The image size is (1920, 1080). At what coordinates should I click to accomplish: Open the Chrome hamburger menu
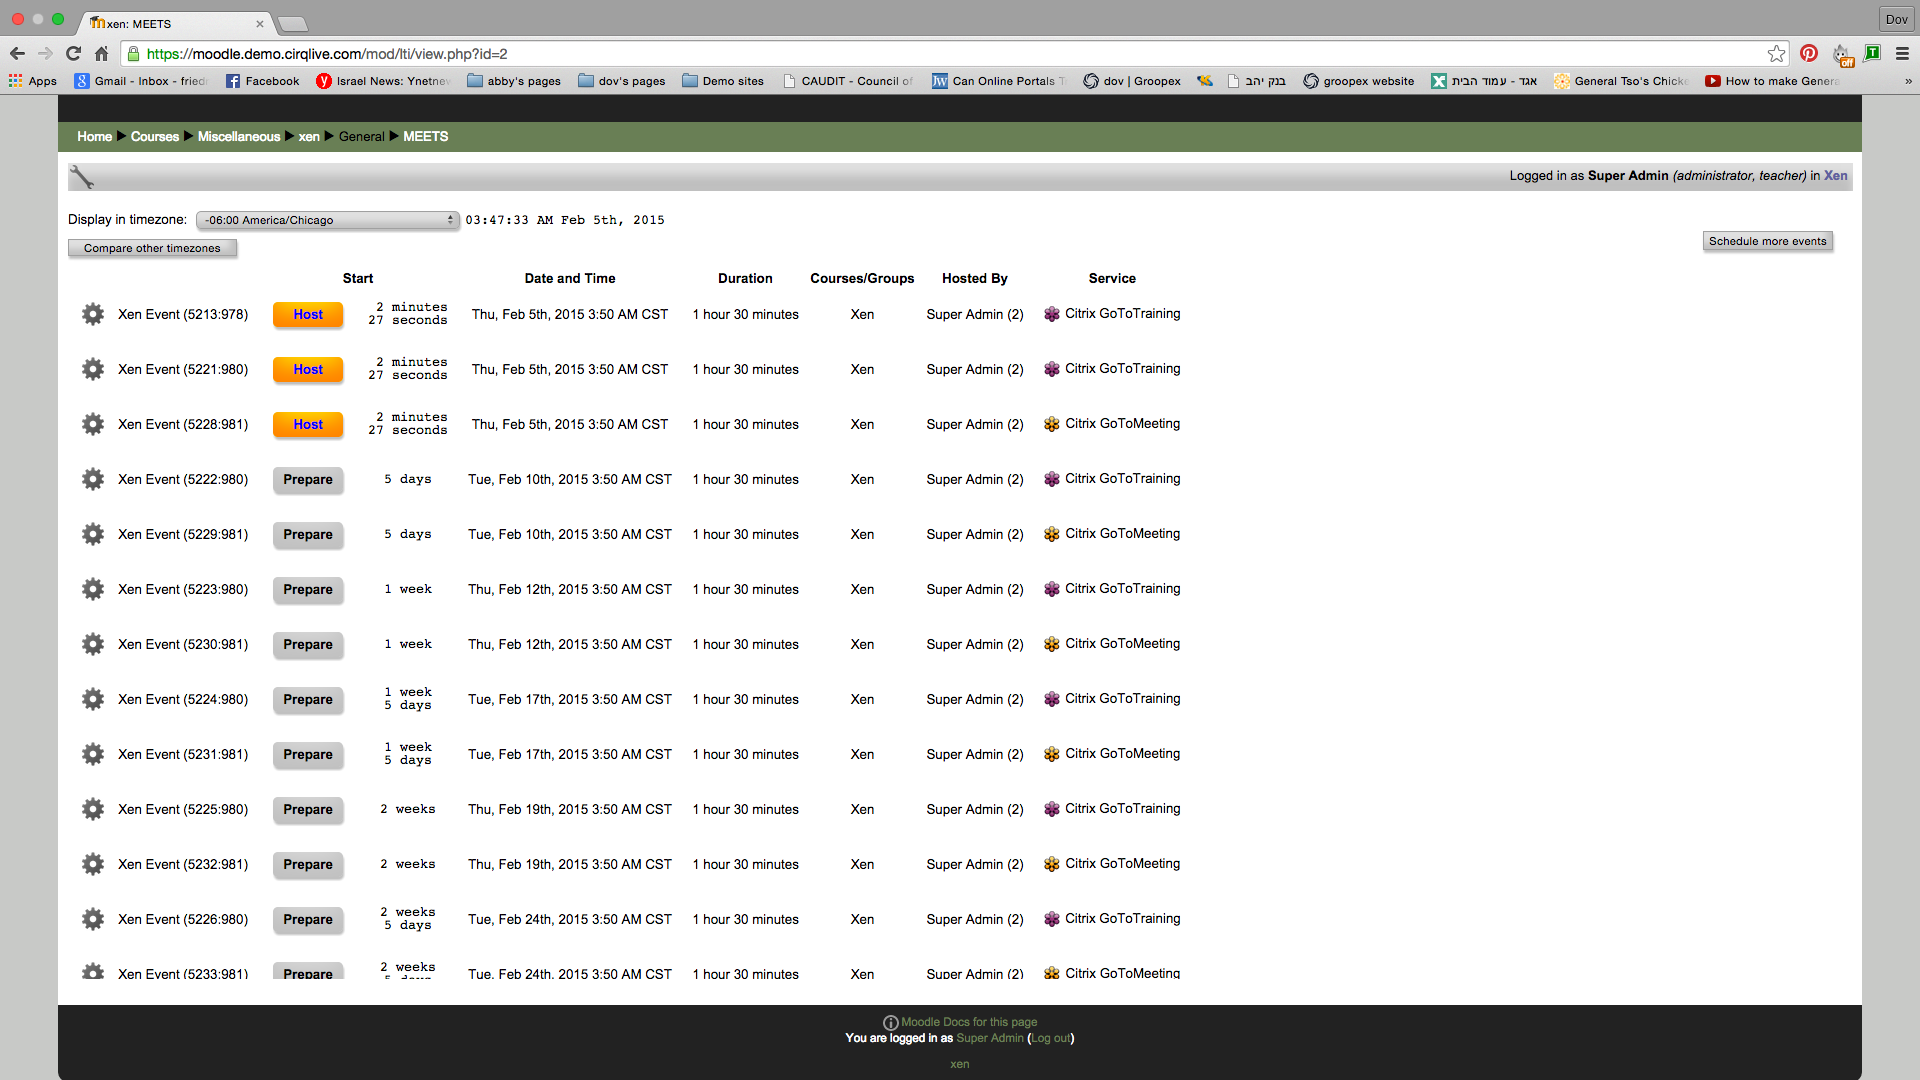click(1902, 54)
